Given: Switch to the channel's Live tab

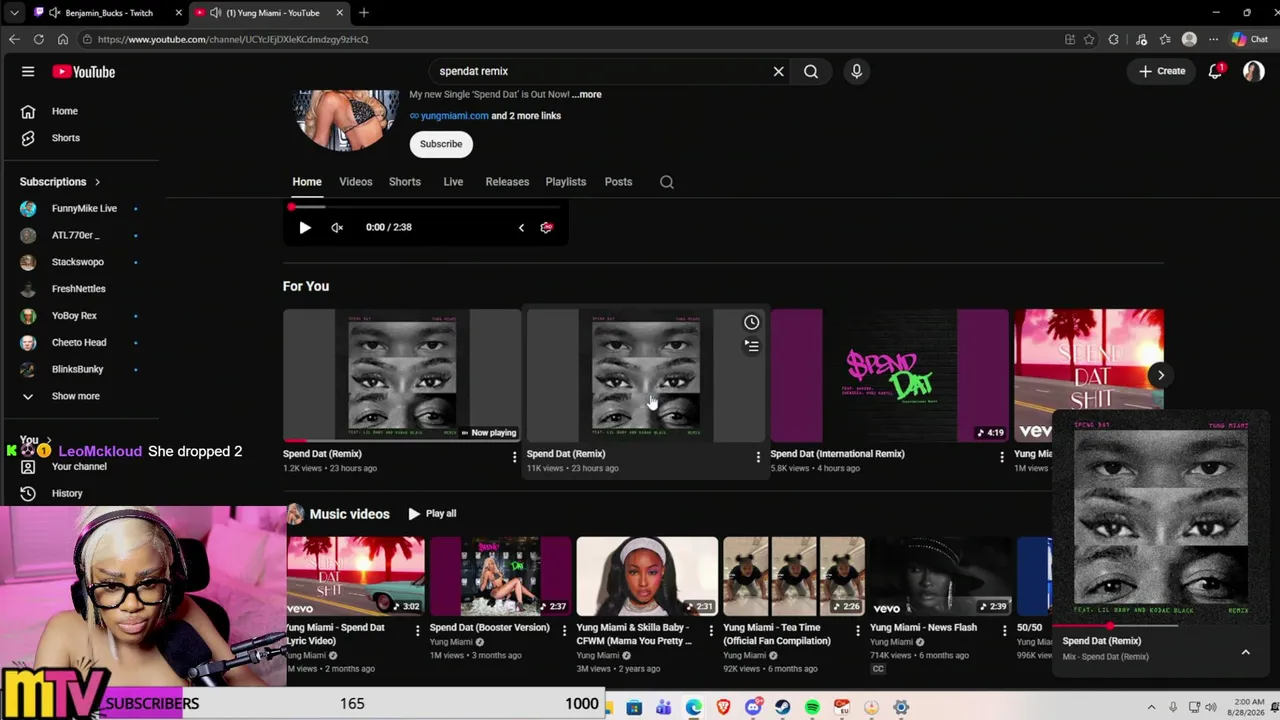Looking at the screenshot, I should click(453, 182).
